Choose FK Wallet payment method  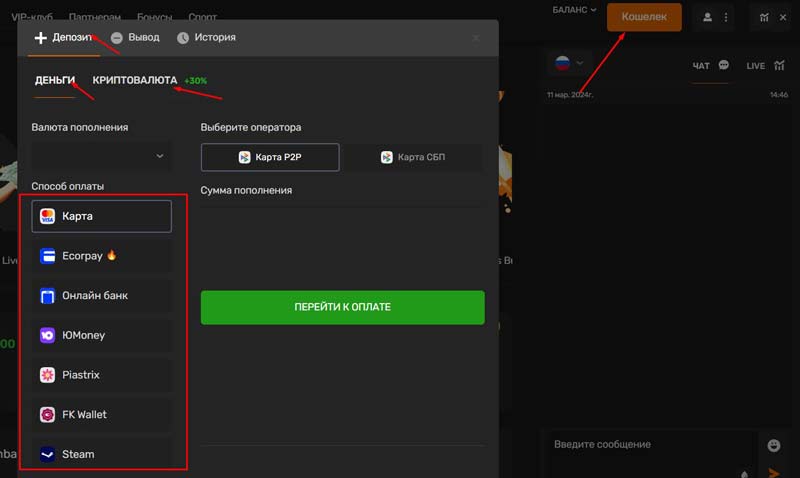102,415
